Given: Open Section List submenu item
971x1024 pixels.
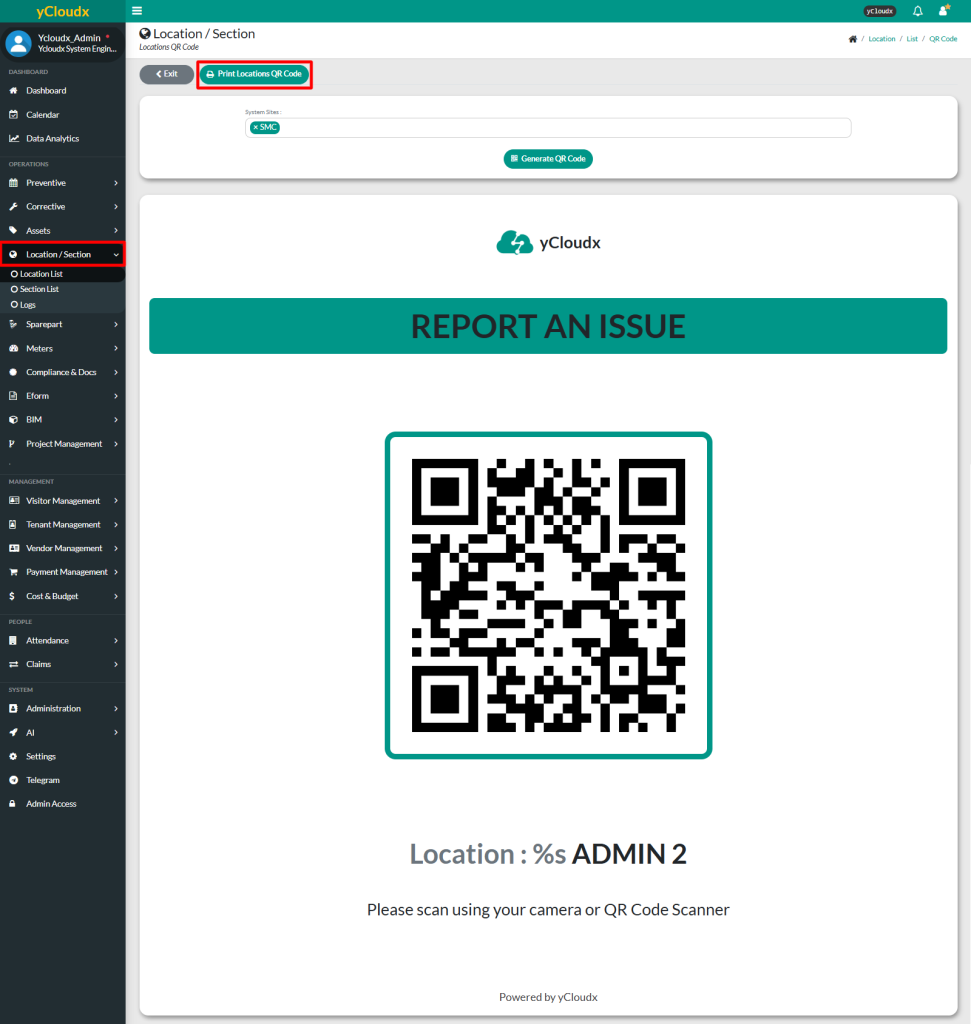Looking at the screenshot, I should pos(63,289).
